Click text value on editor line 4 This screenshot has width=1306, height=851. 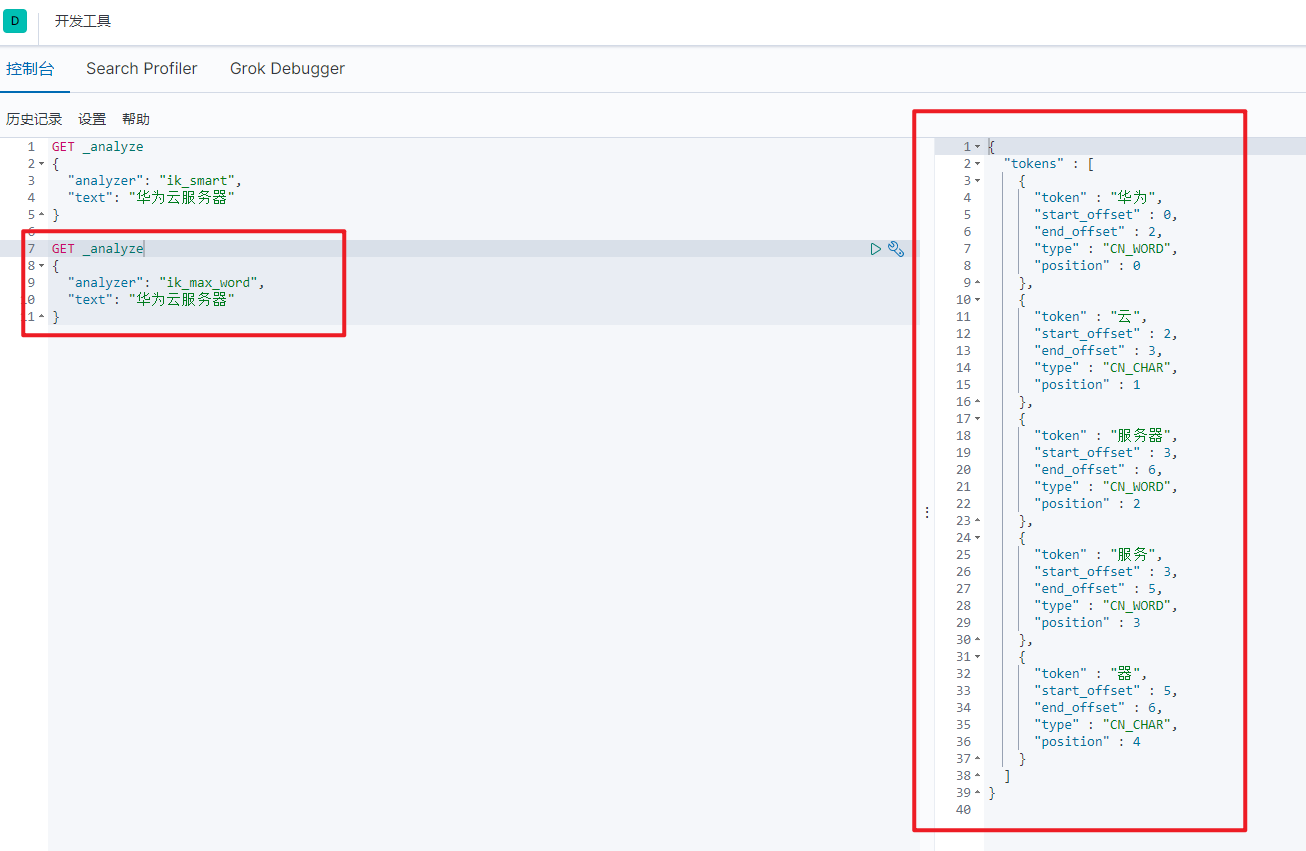point(181,198)
